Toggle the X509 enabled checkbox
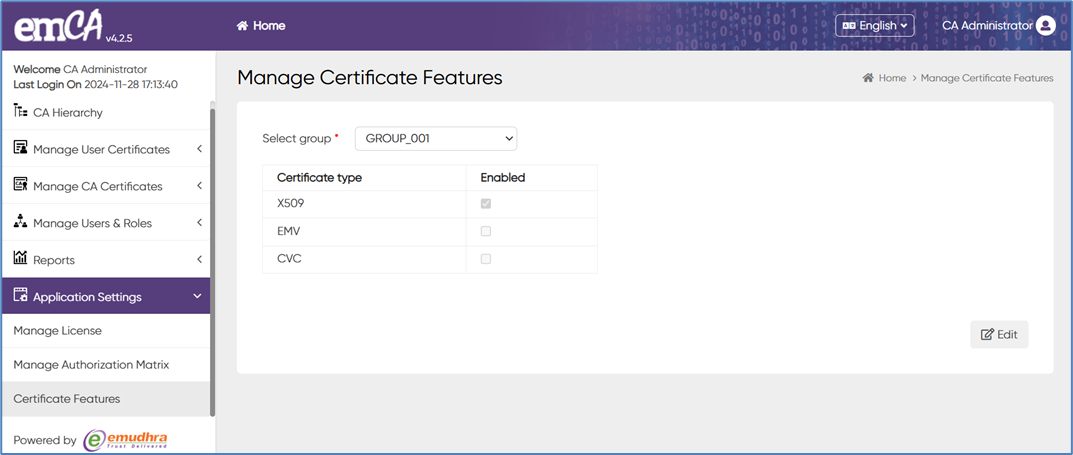 click(486, 204)
